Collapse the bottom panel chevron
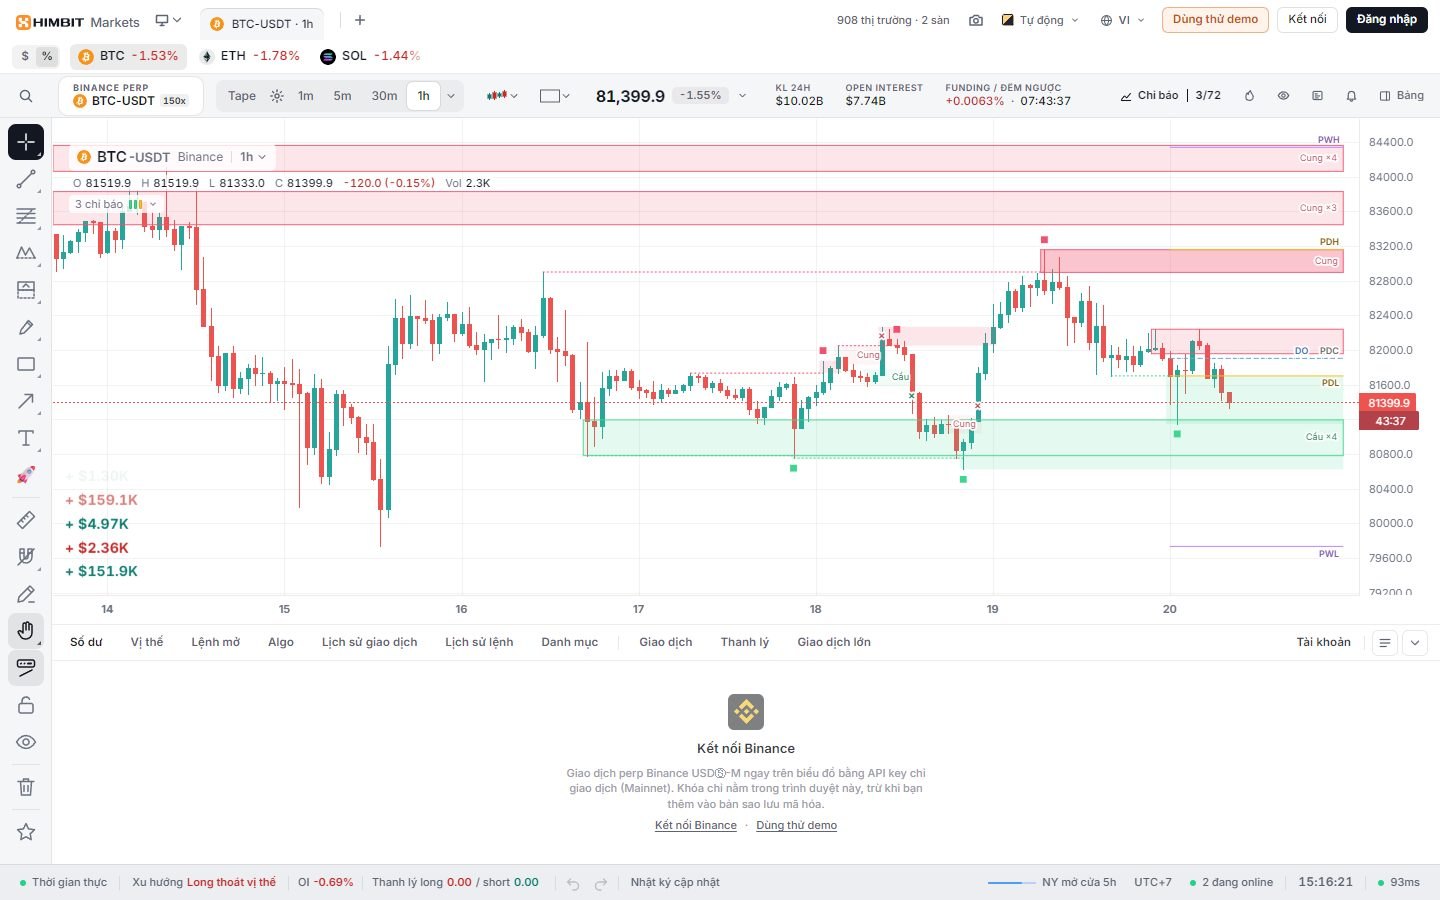 pos(1415,643)
